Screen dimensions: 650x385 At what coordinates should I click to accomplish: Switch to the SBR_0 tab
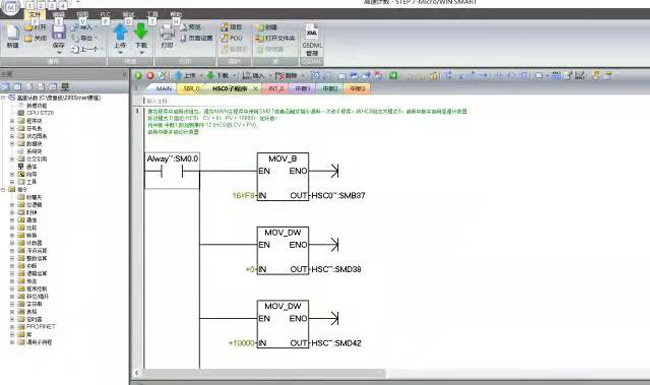(191, 89)
